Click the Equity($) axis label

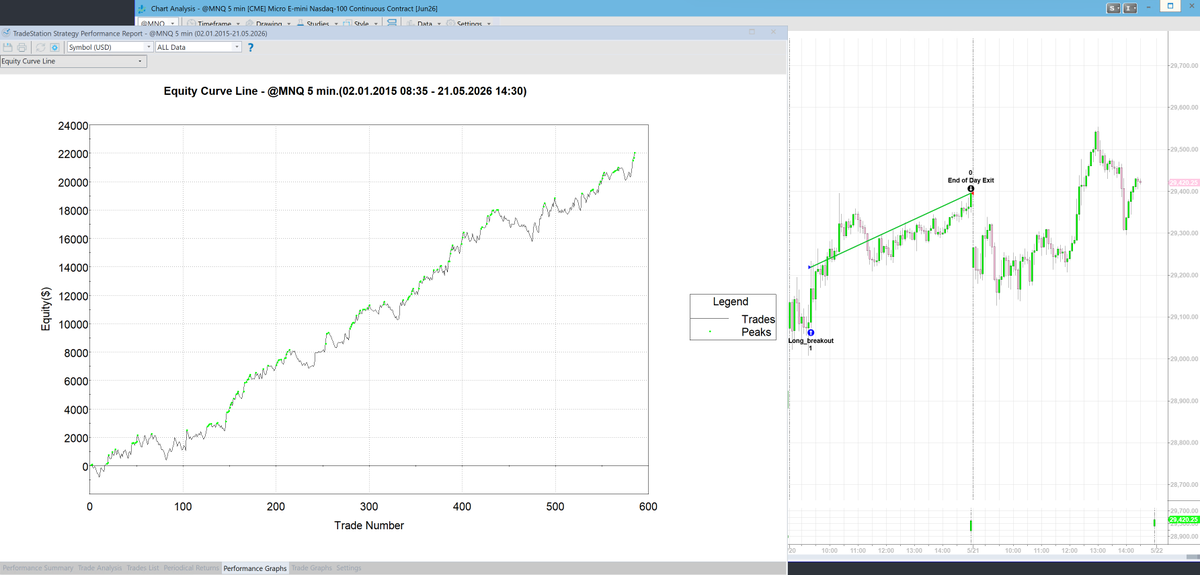click(44, 310)
